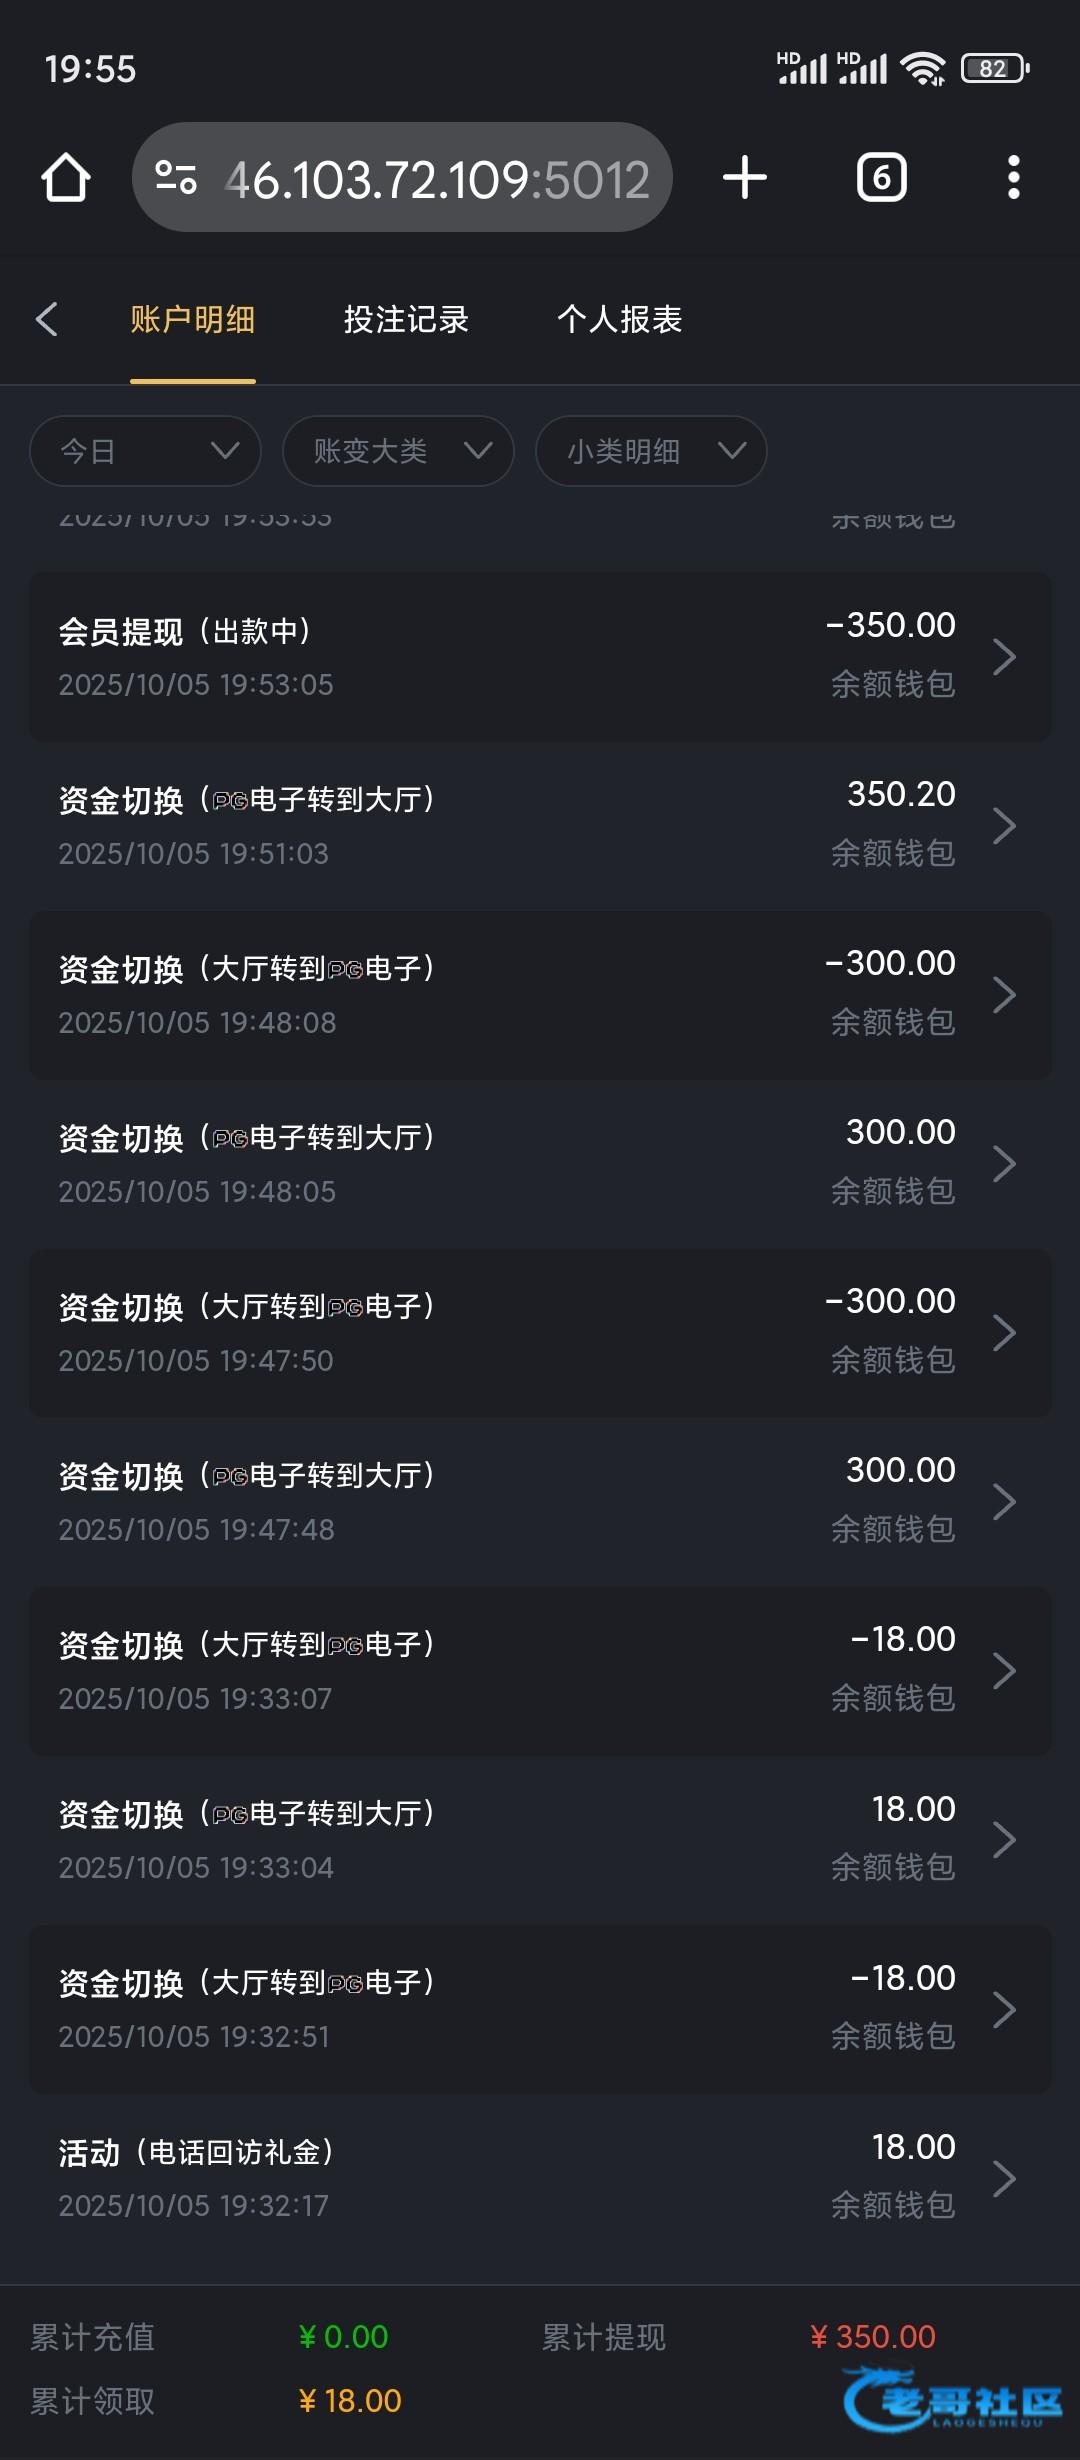Tap the browser home icon
Screen dimensions: 1080x2460
coord(66,178)
